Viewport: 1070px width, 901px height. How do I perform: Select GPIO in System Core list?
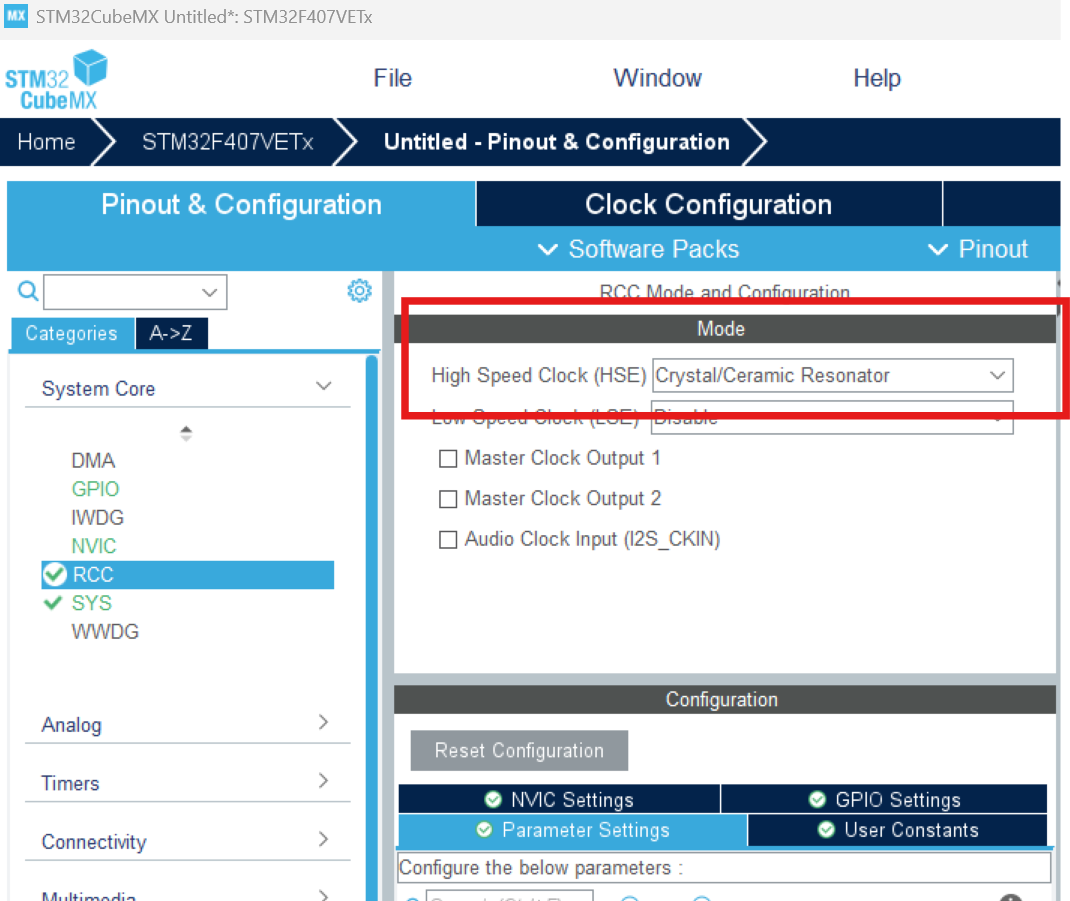click(95, 489)
